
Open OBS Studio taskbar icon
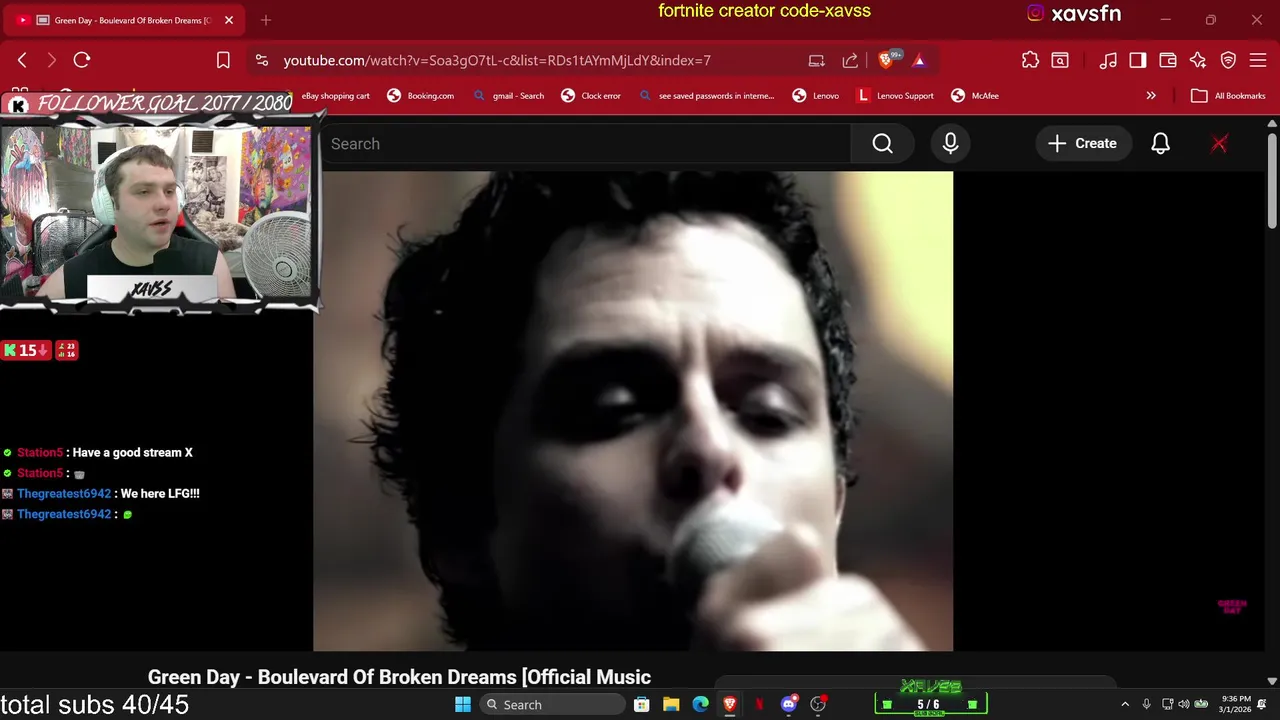click(x=818, y=704)
